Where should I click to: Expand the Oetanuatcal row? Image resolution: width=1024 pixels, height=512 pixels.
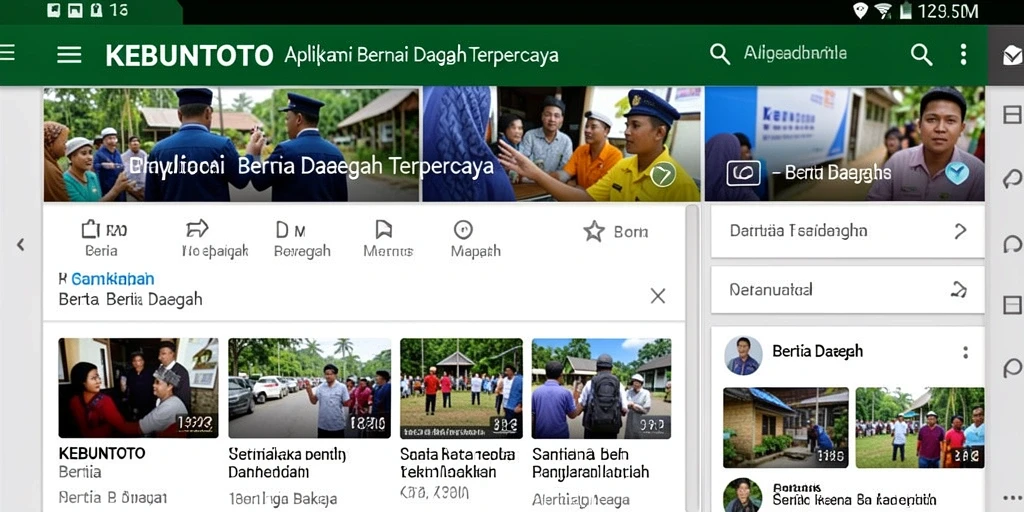point(847,289)
